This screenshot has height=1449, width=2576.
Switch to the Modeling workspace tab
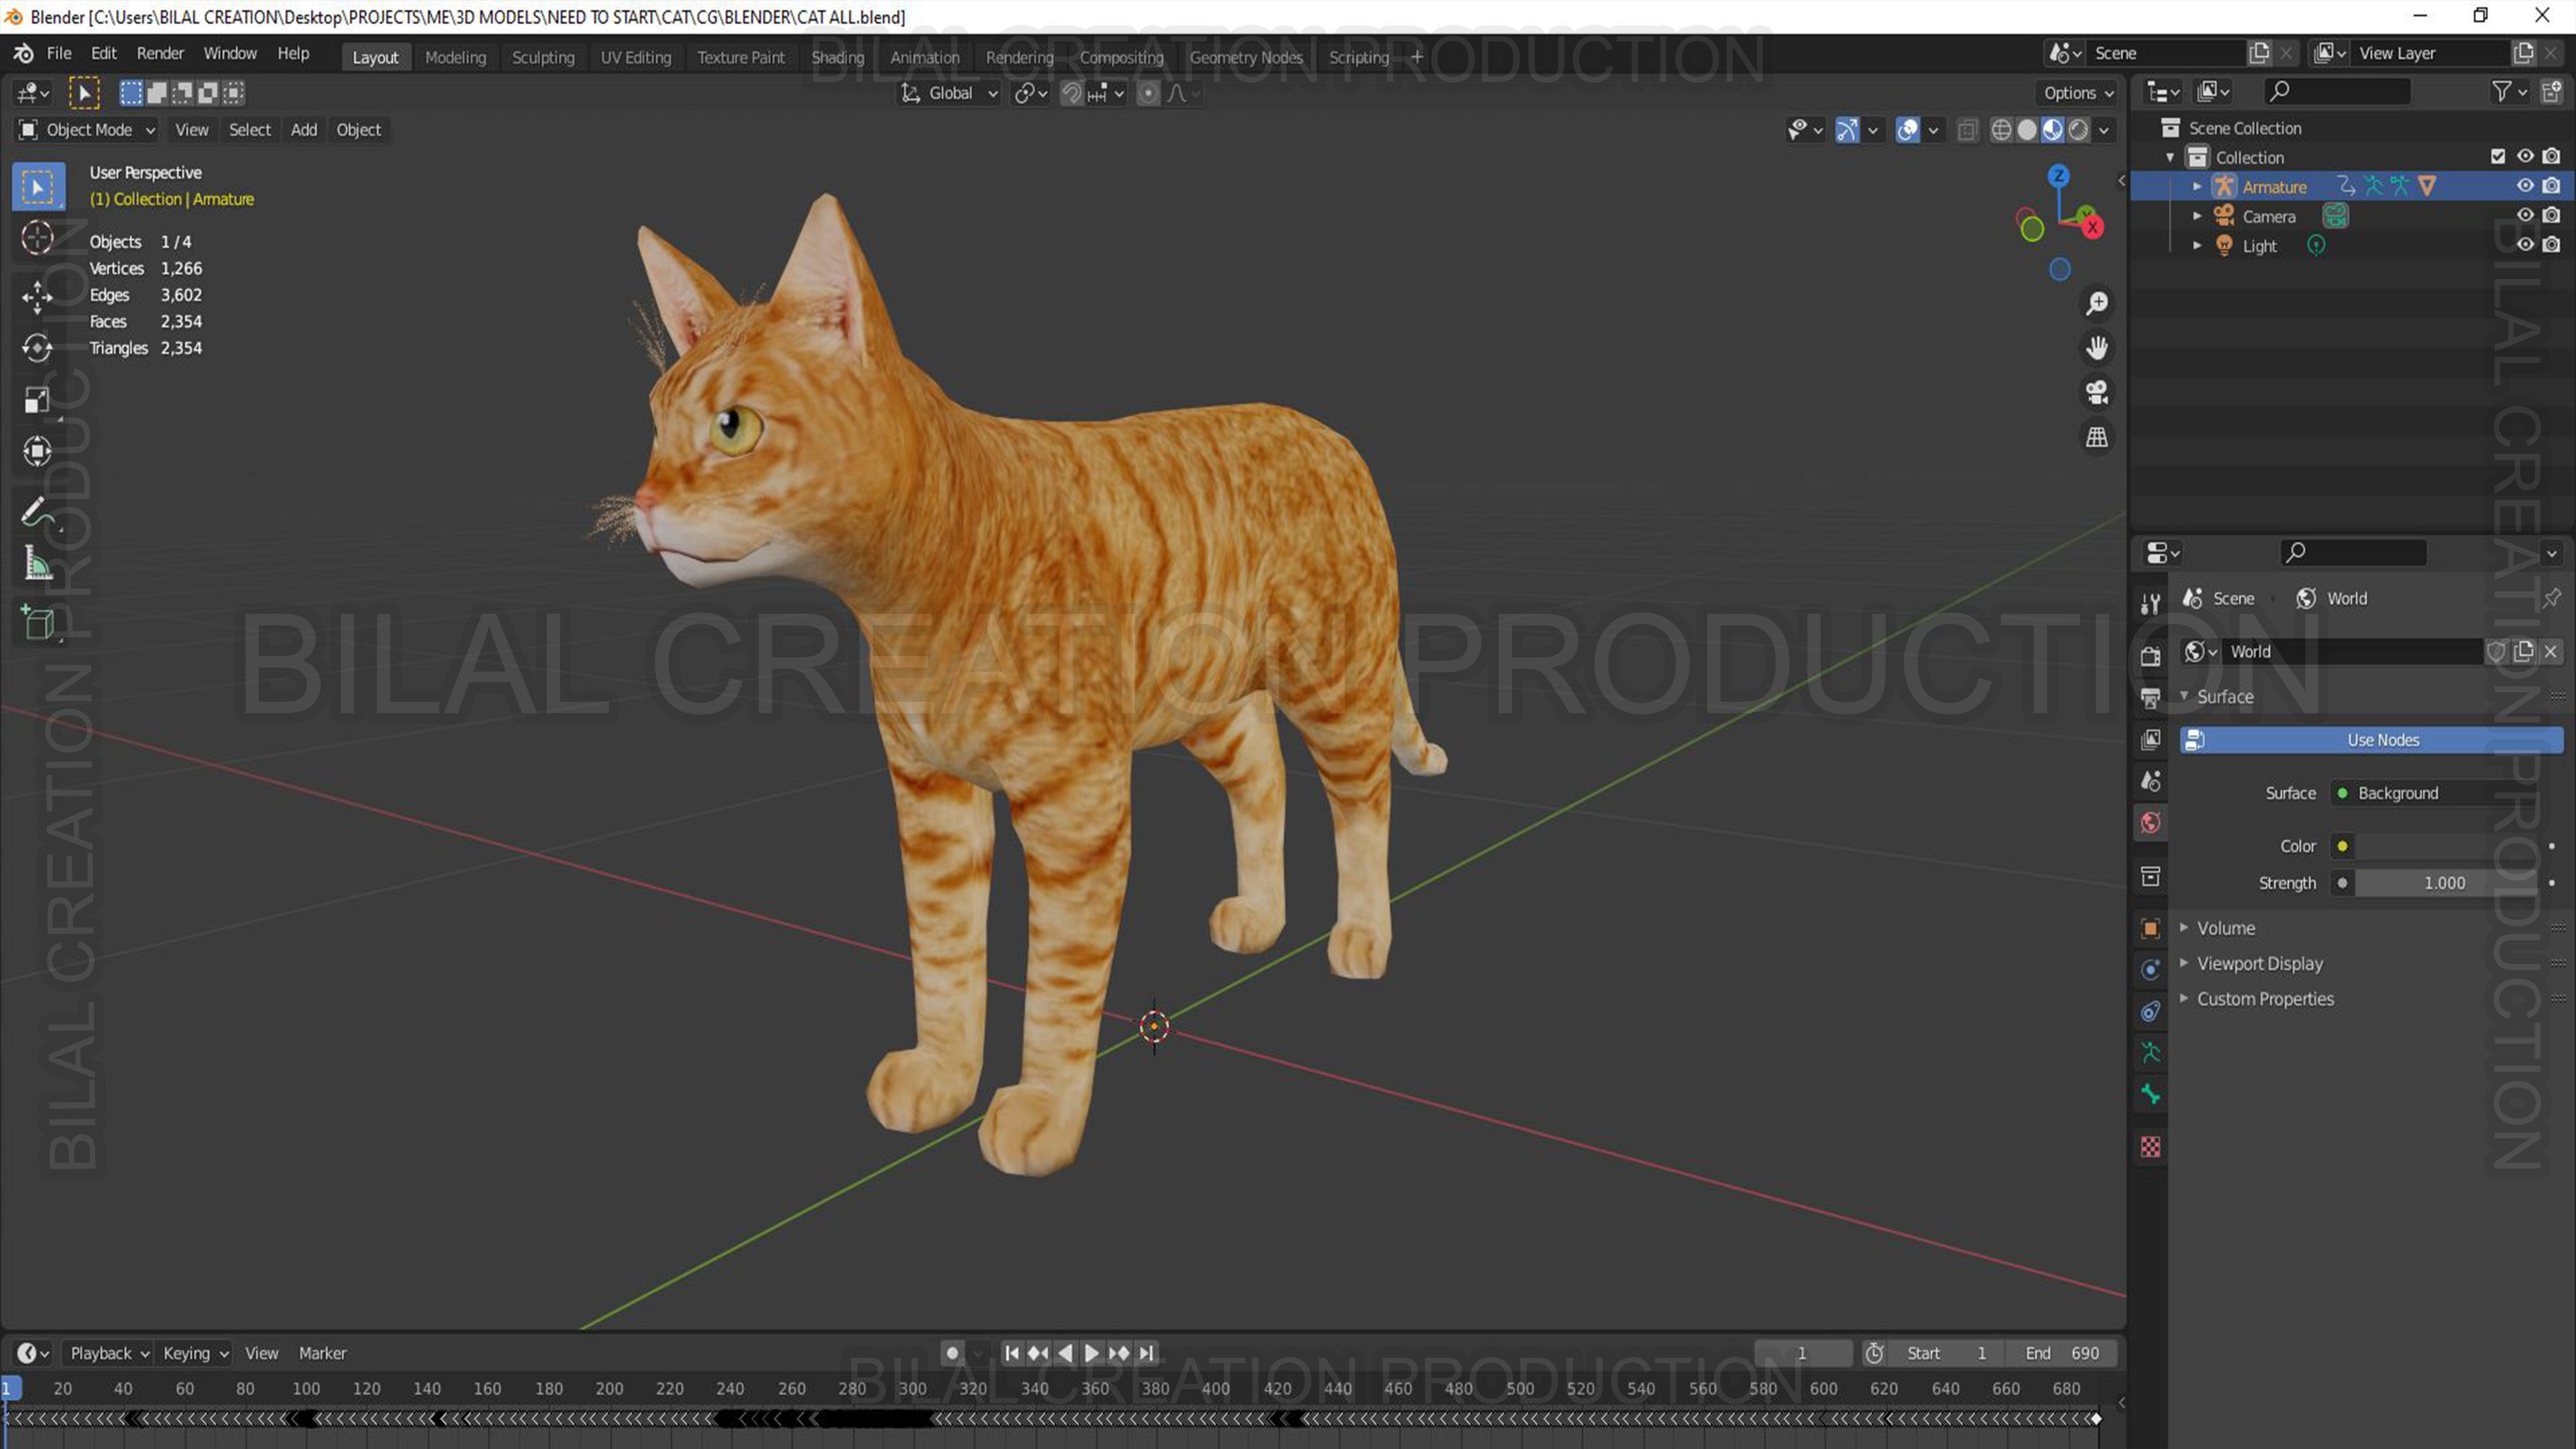point(455,57)
